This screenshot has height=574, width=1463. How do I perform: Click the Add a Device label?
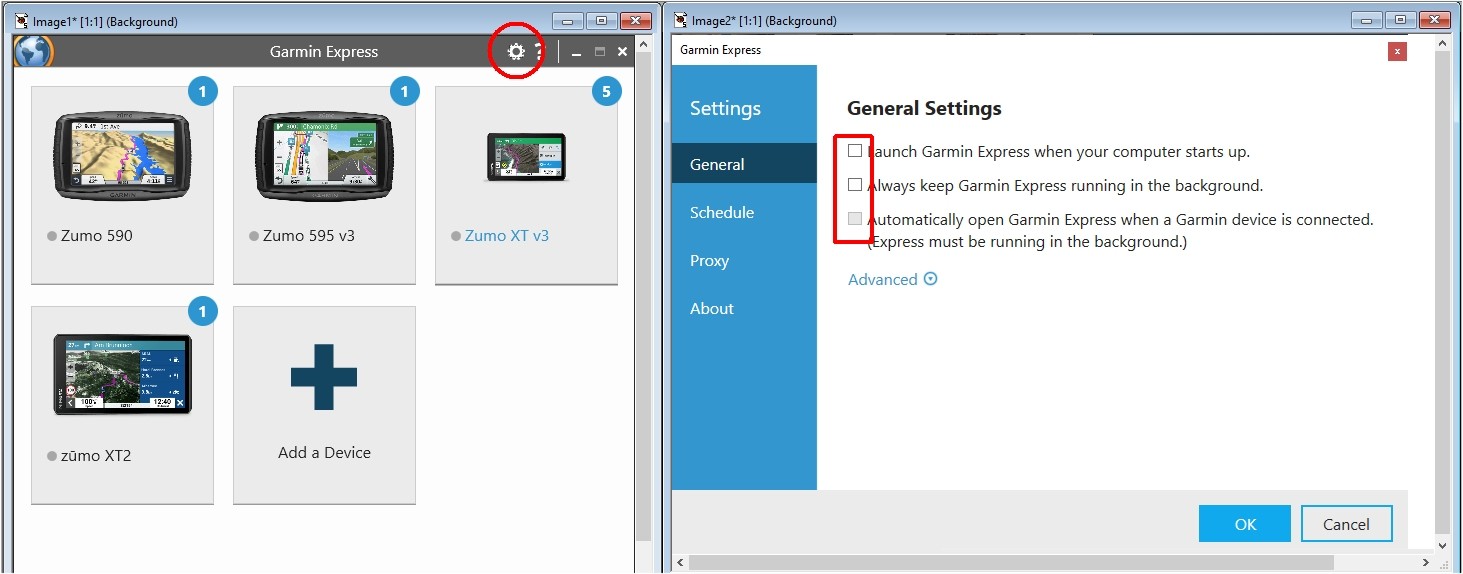click(x=324, y=453)
